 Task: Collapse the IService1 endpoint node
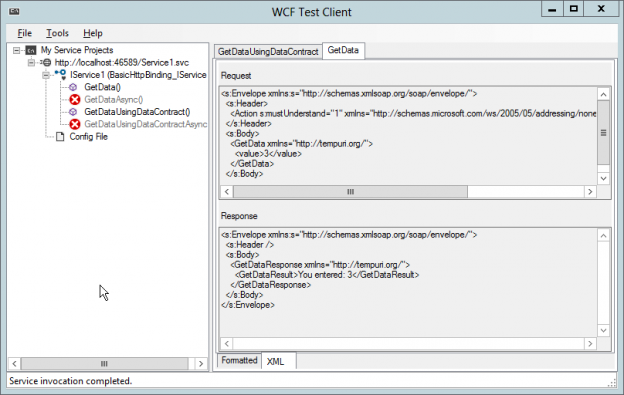46,75
